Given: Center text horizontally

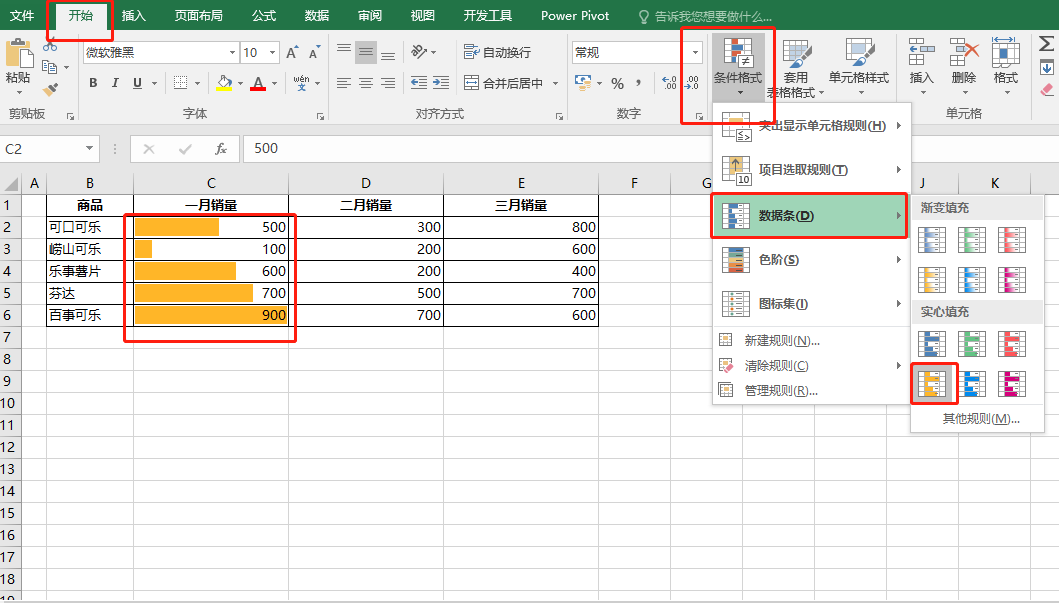Looking at the screenshot, I should (x=366, y=83).
